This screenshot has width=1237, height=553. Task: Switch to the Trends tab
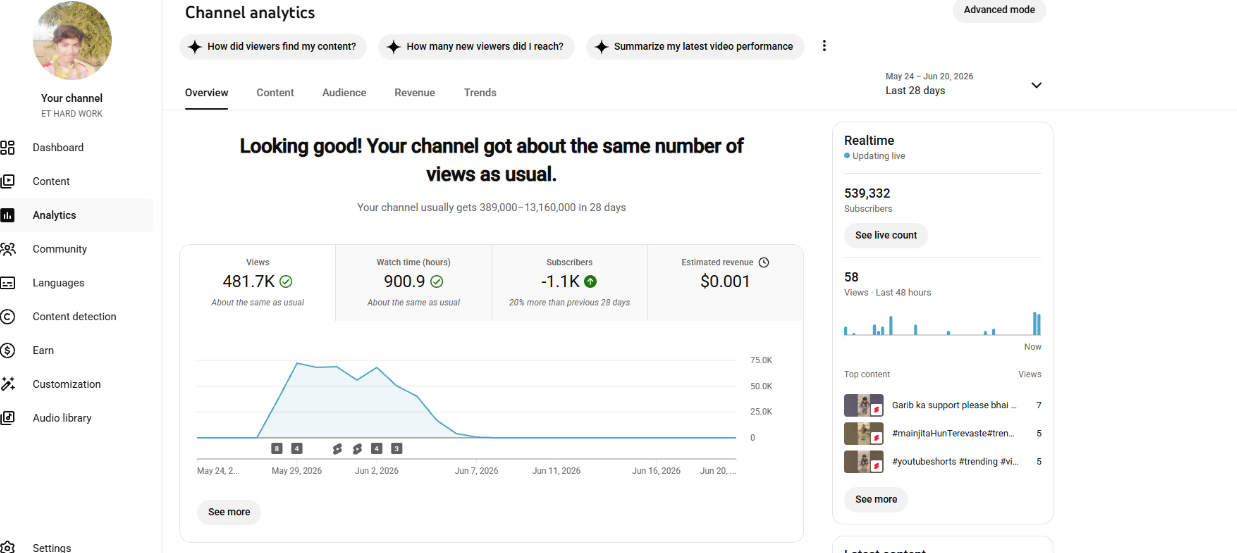coord(480,92)
